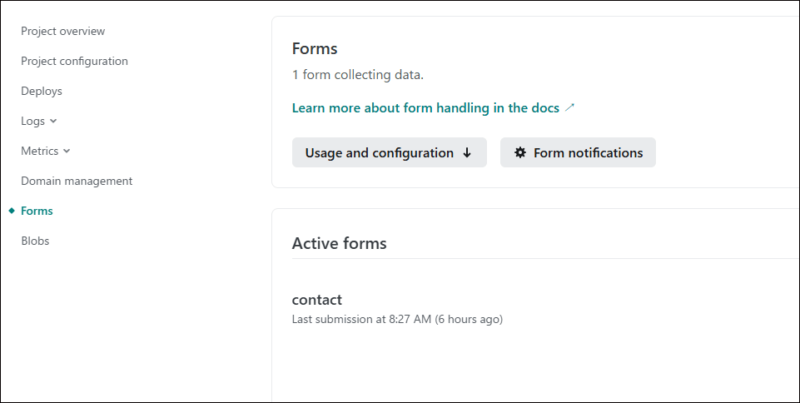Click the gear icon on Form notifications
This screenshot has height=403, width=800.
pyautogui.click(x=520, y=153)
